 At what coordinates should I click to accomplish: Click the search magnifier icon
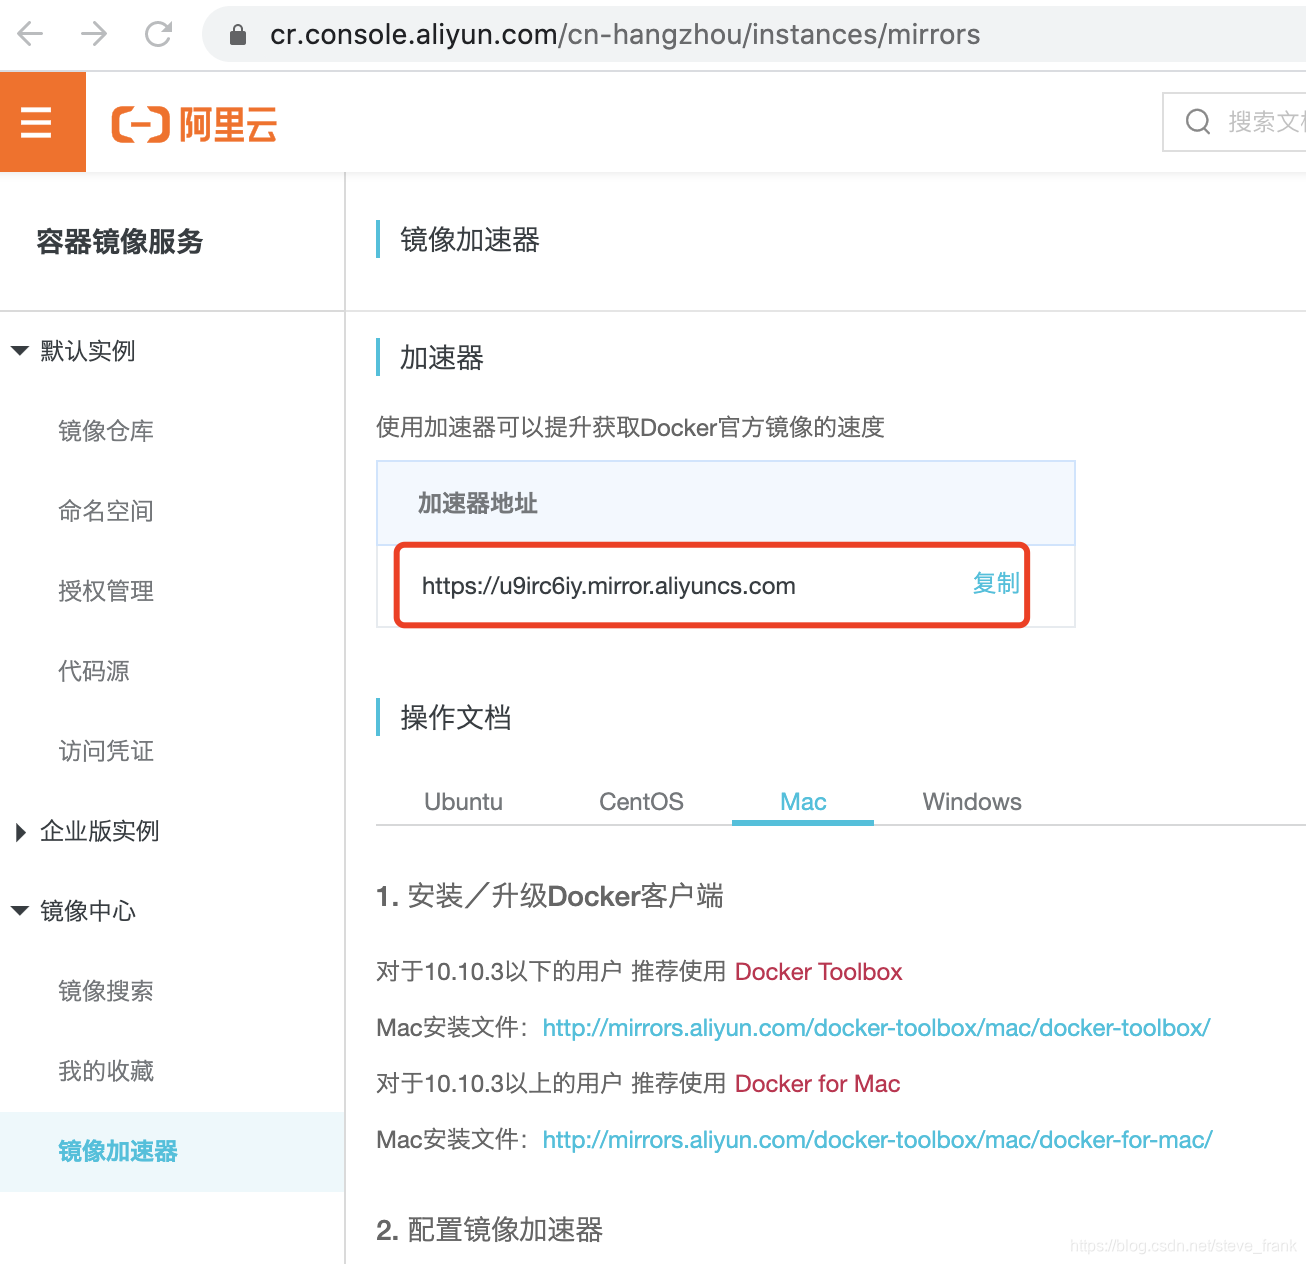coord(1197,122)
